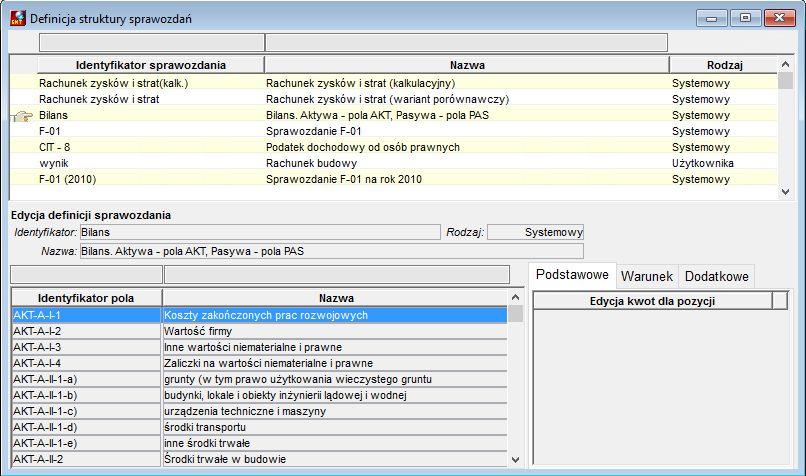
Task: Open the Warunek tab
Action: (x=647, y=276)
